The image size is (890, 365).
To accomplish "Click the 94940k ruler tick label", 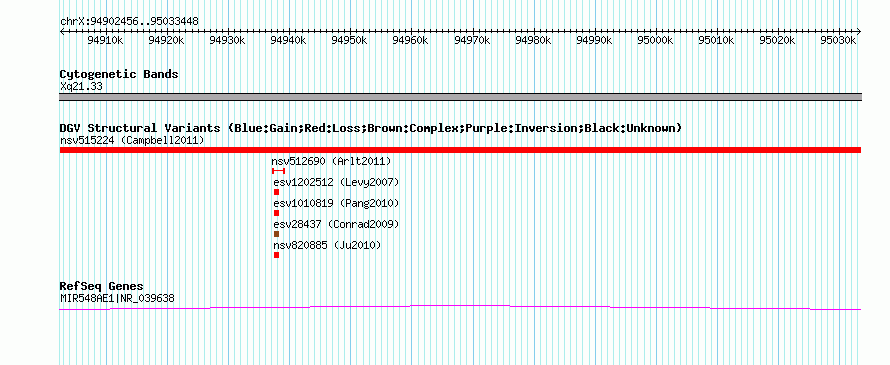I will [288, 41].
